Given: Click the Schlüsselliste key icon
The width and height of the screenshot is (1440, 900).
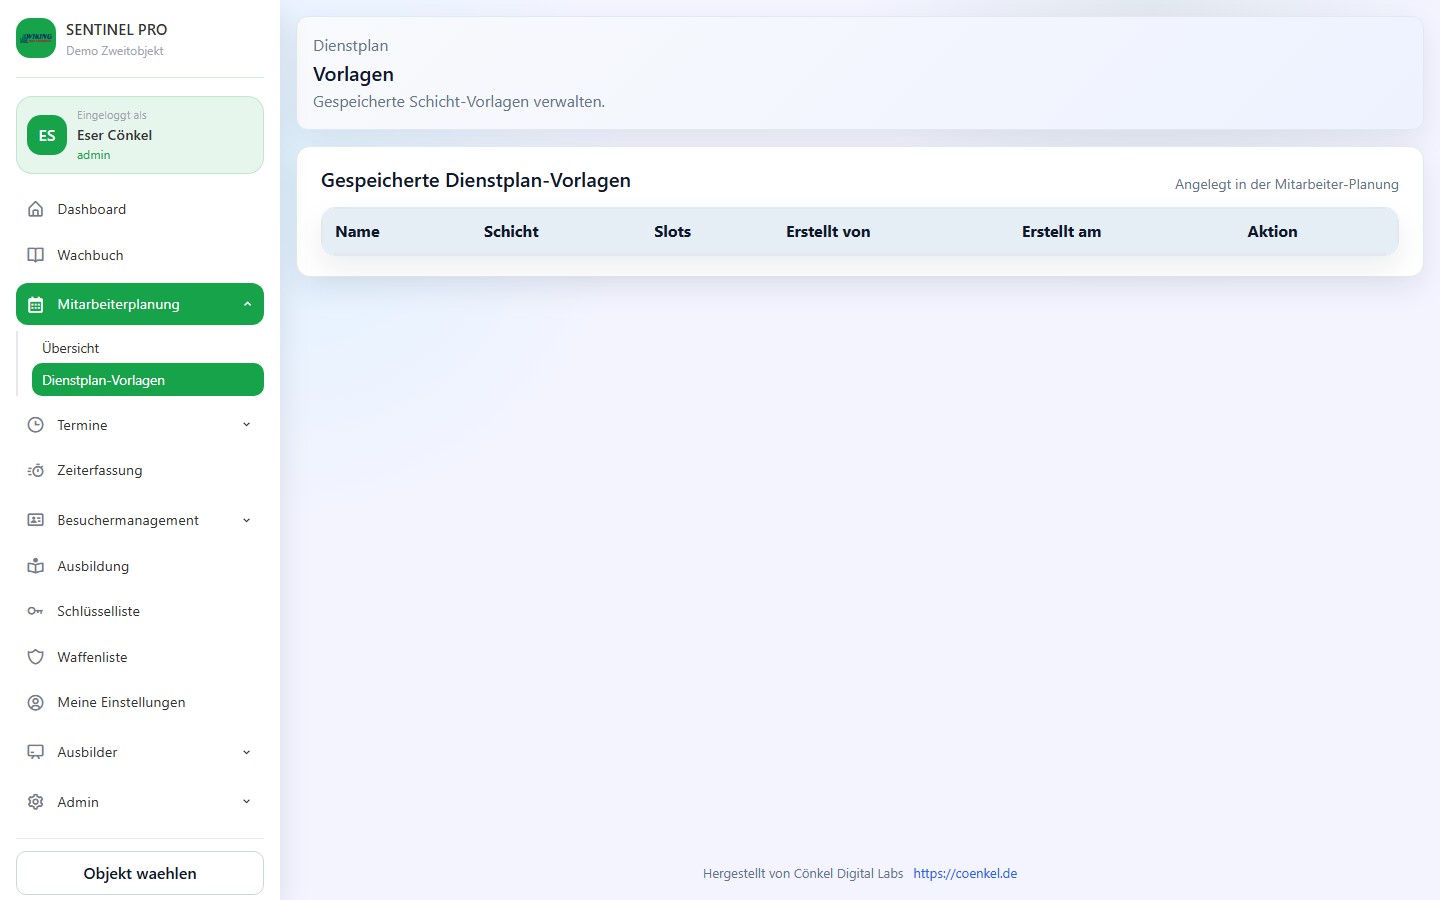Looking at the screenshot, I should pyautogui.click(x=35, y=611).
